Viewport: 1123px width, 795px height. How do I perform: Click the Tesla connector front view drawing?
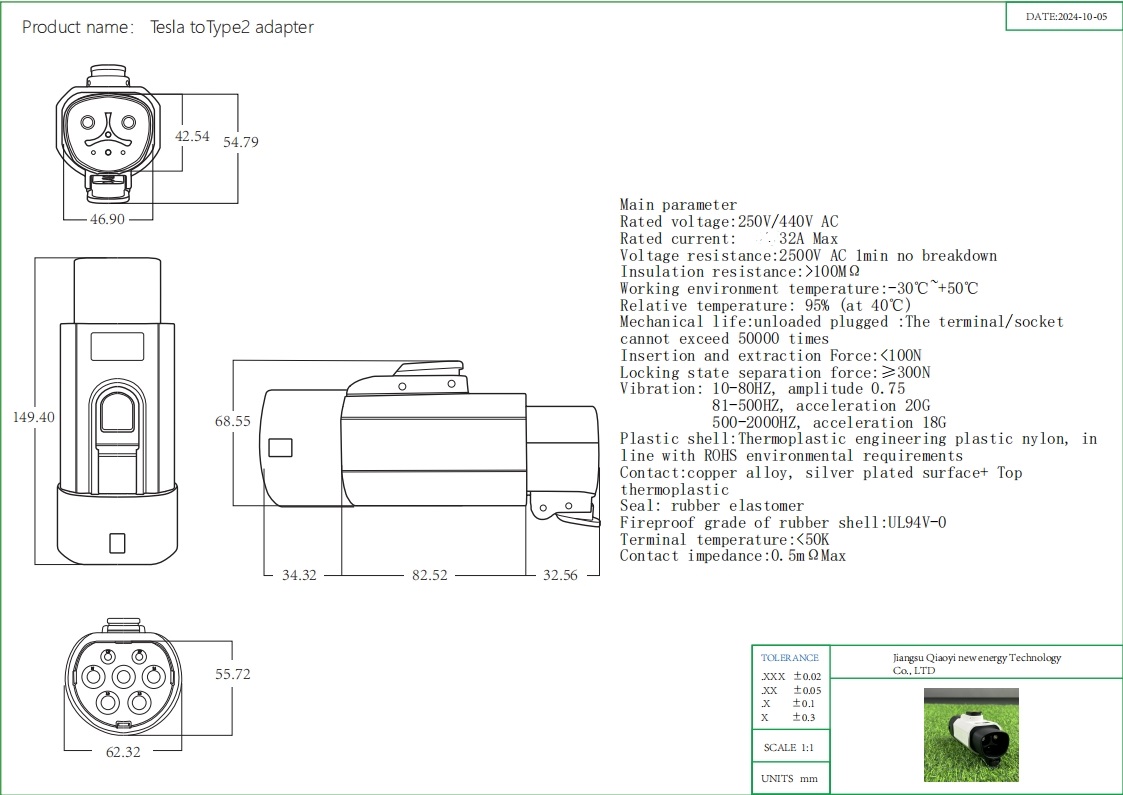(x=108, y=135)
